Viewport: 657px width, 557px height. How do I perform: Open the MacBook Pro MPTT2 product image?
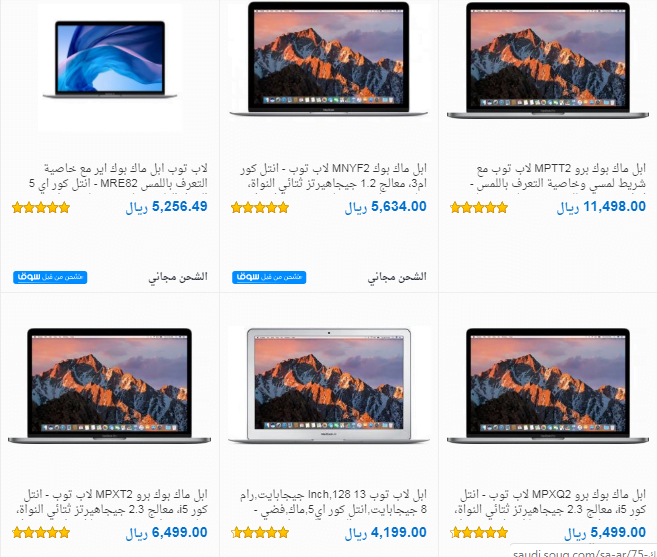click(x=548, y=60)
